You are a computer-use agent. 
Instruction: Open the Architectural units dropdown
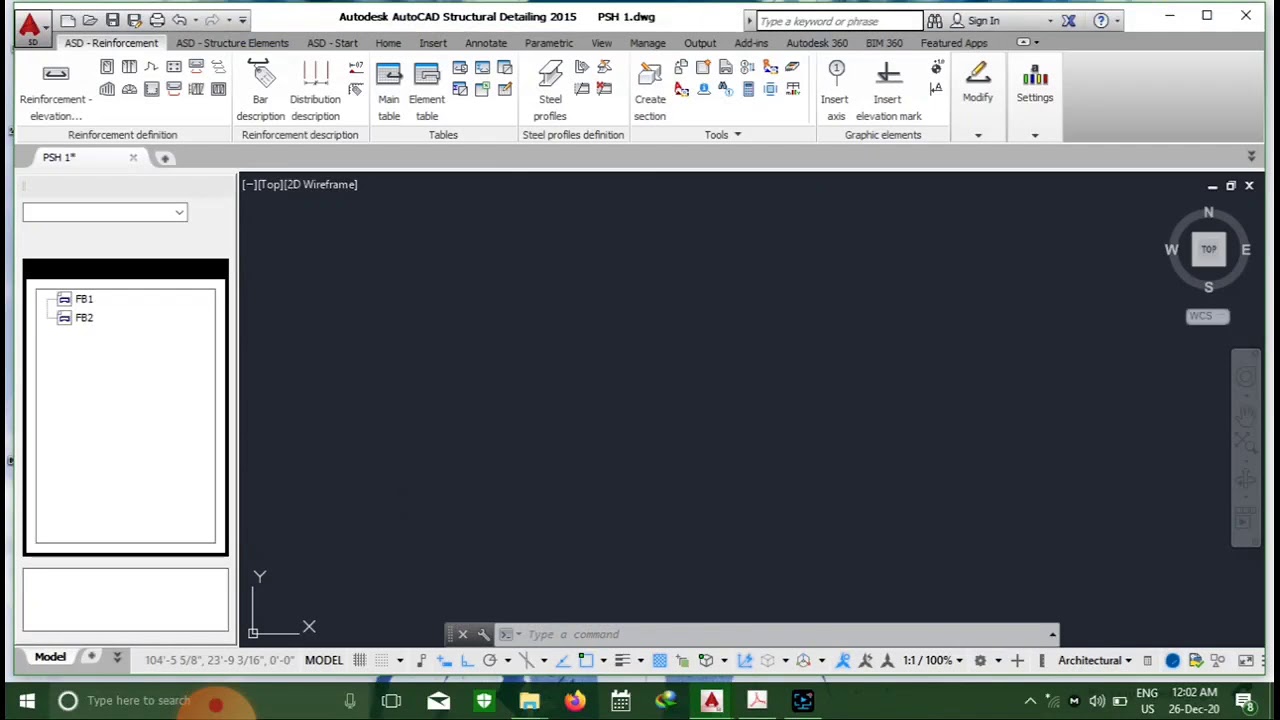point(1096,660)
